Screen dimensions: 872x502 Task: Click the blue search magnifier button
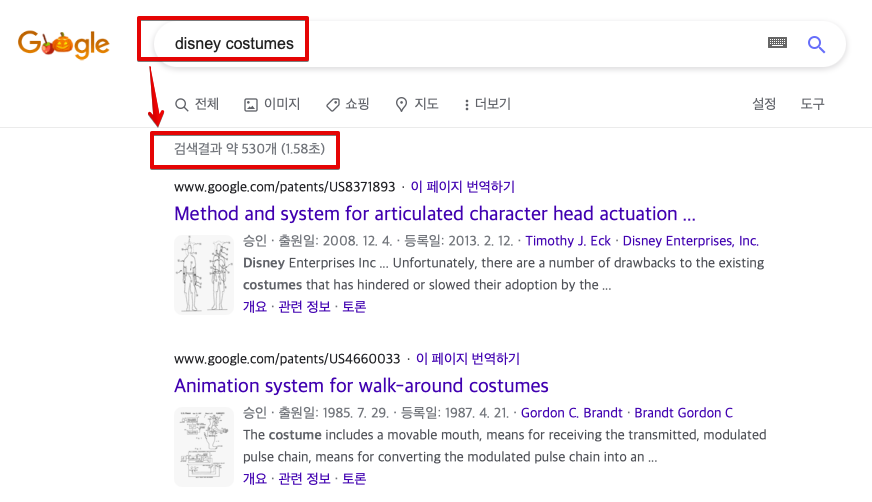click(x=816, y=44)
